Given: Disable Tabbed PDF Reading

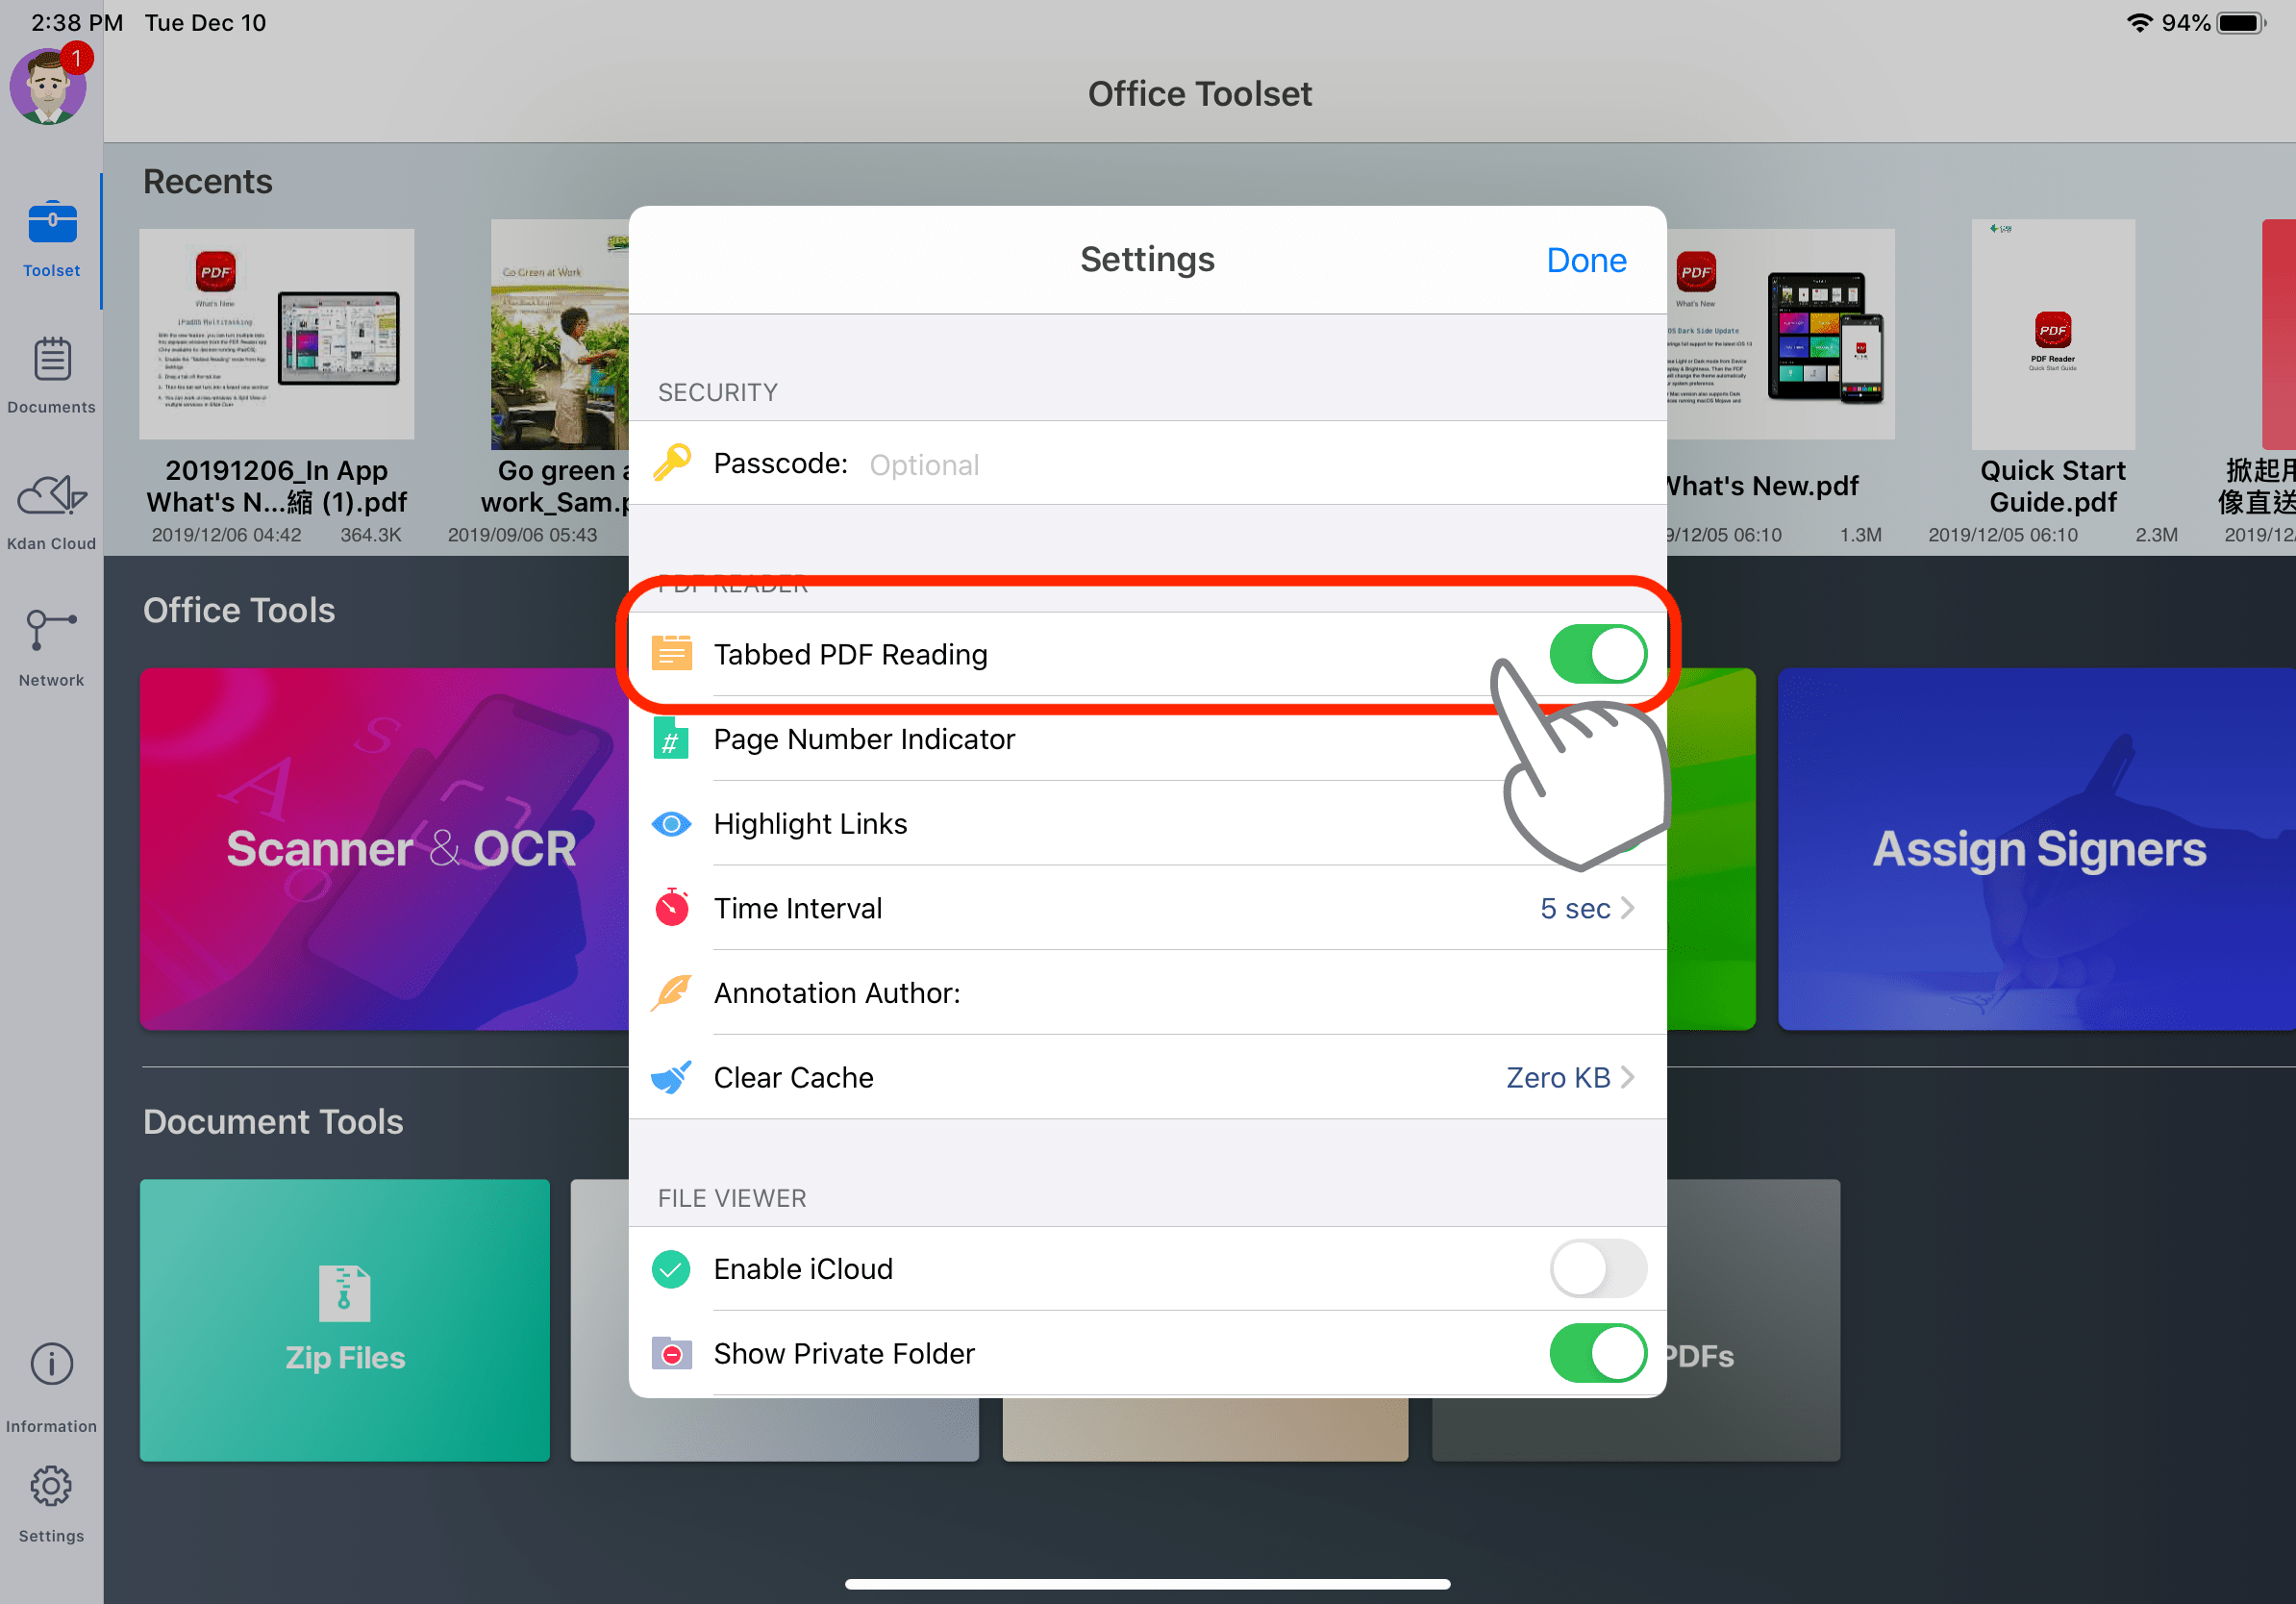Looking at the screenshot, I should (1597, 653).
